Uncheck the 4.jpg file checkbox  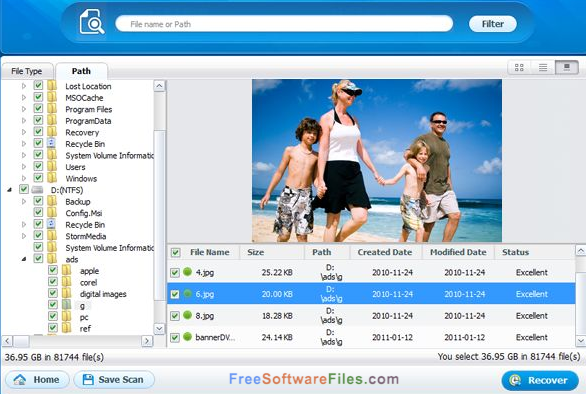point(175,273)
